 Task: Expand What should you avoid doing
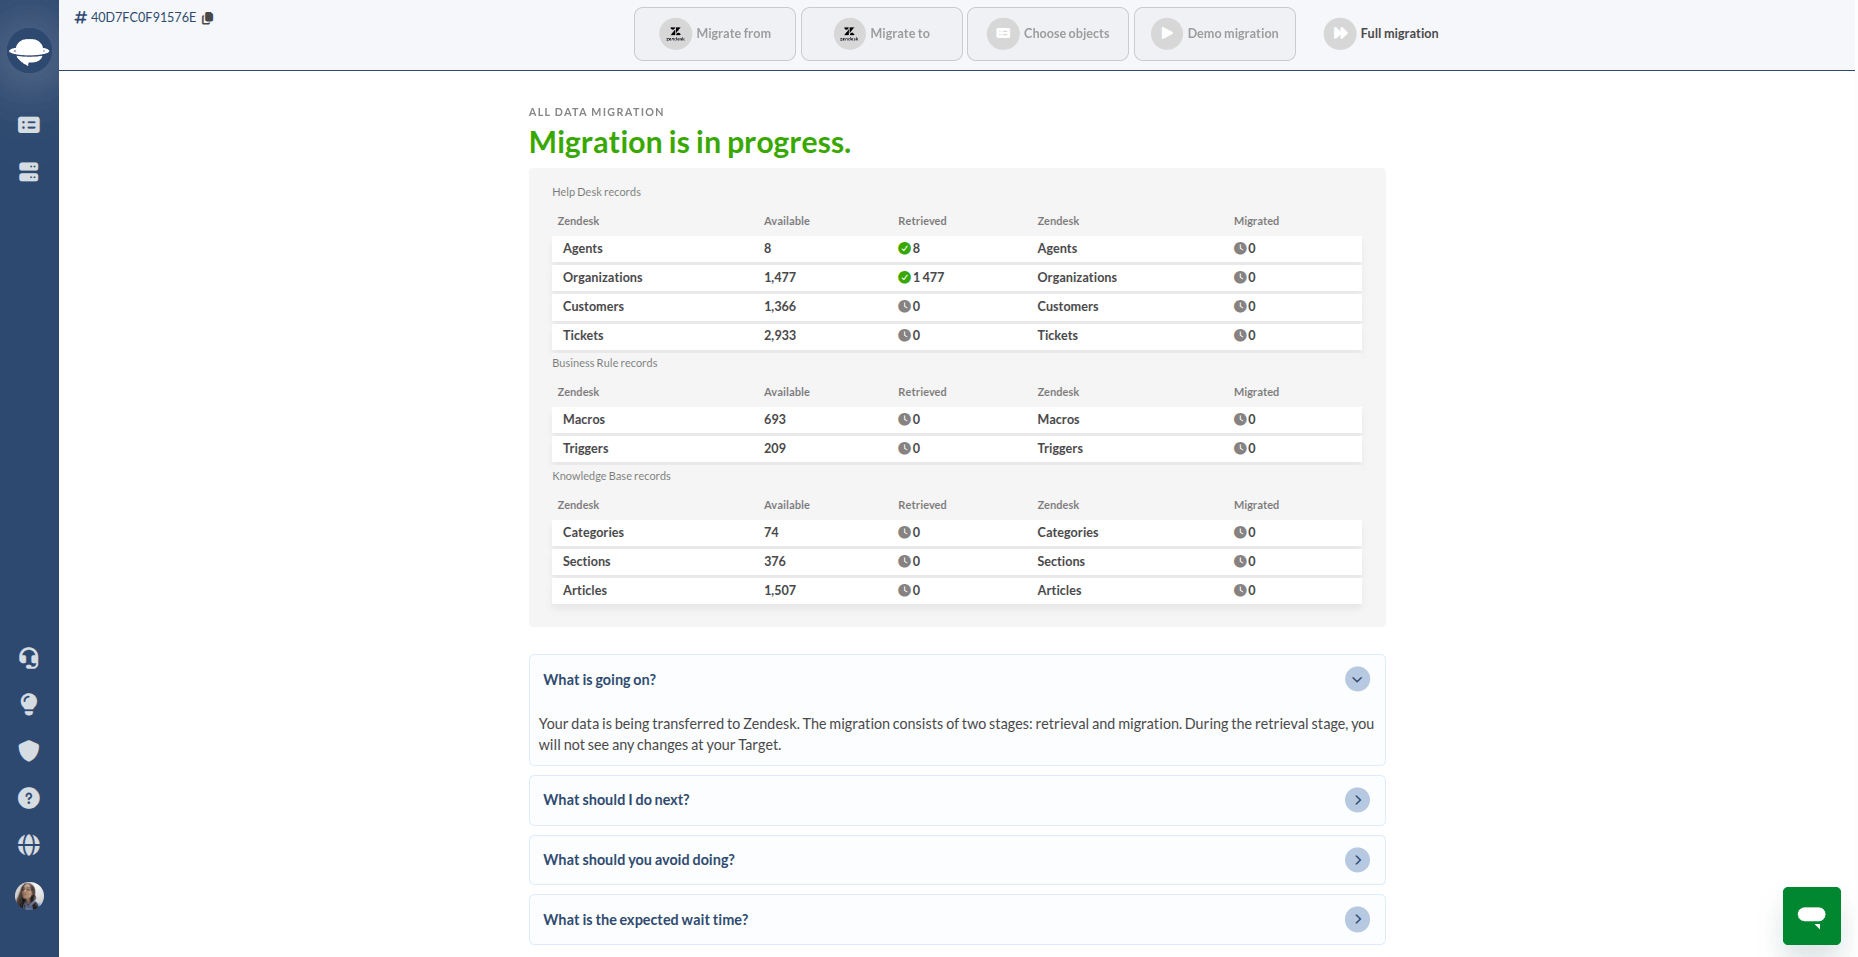[1357, 860]
